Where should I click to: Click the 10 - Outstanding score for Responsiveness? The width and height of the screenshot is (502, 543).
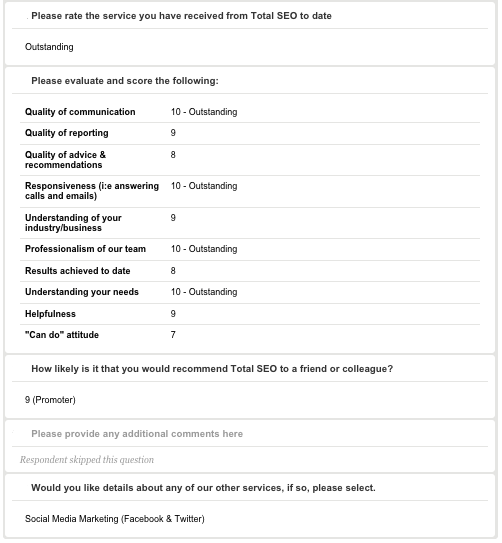coord(204,186)
